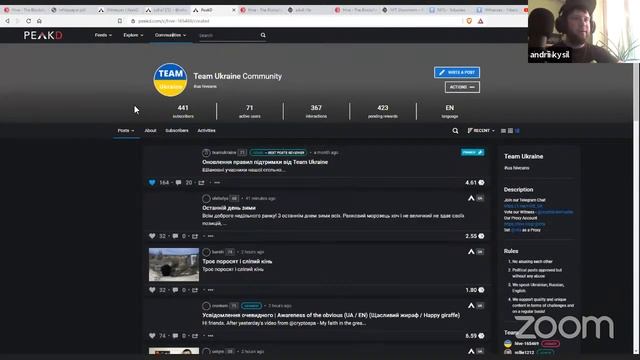The height and width of the screenshot is (360, 640).
Task: Open post 'Останній день зими'
Action: point(229,208)
